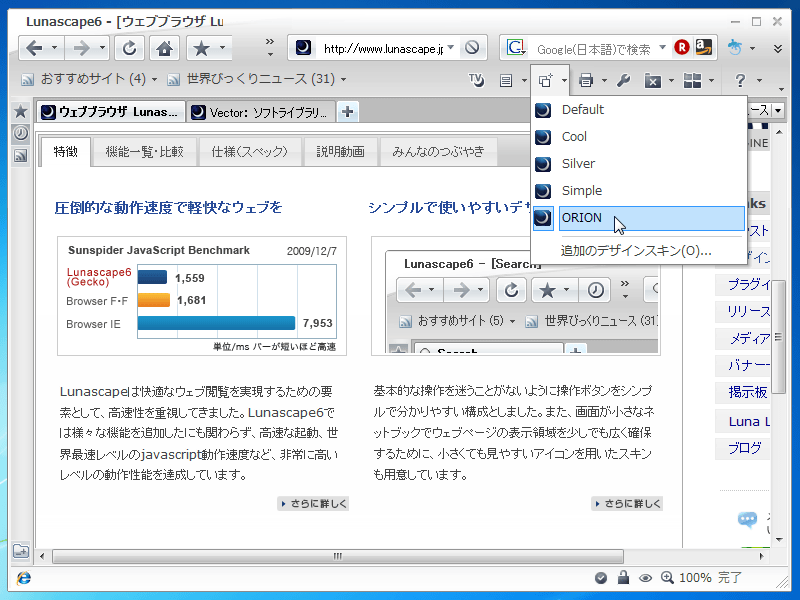Image resolution: width=800 pixels, height=600 pixels.
Task: Open the 説明動画 page tab
Action: click(340, 152)
